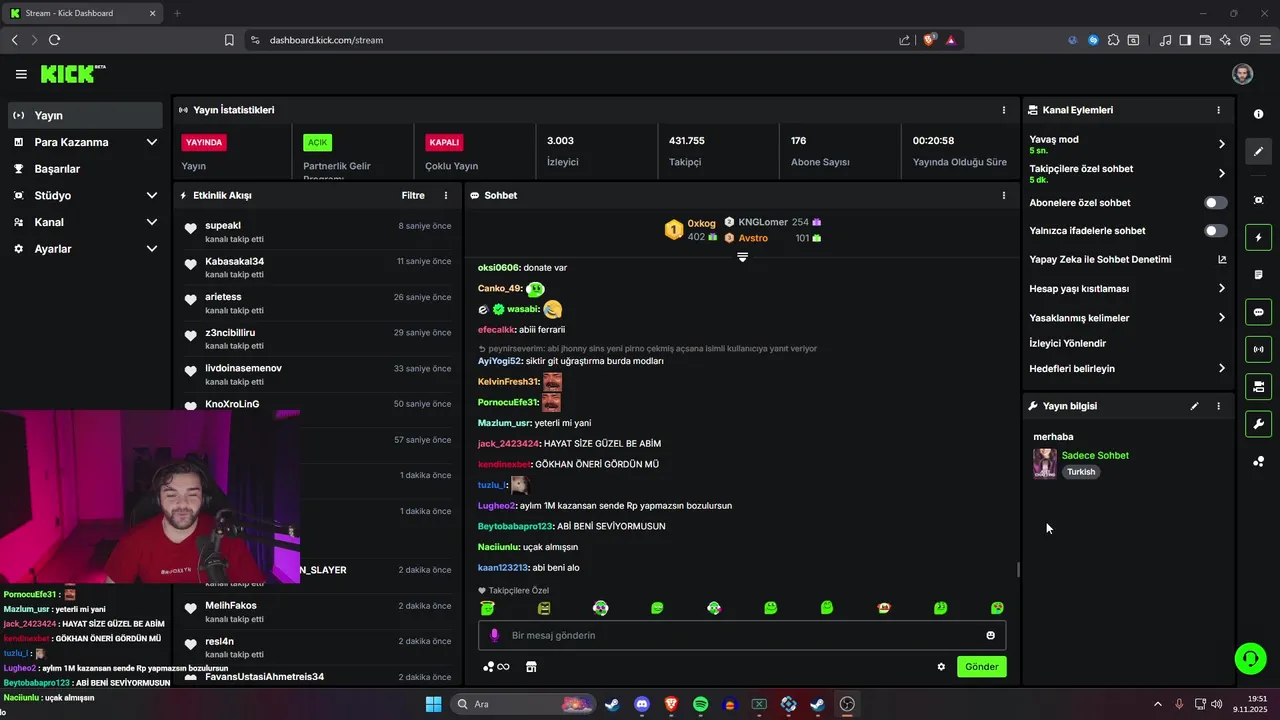Click the Filtre button in Etkinlik Akışı
Image resolution: width=1280 pixels, height=720 pixels.
[413, 196]
